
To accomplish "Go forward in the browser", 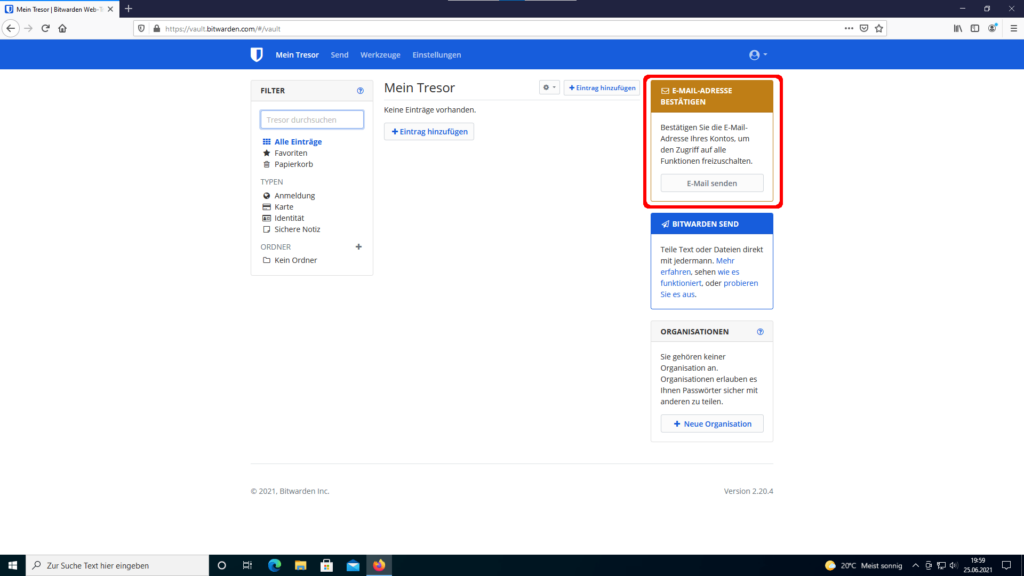I will click(x=28, y=29).
